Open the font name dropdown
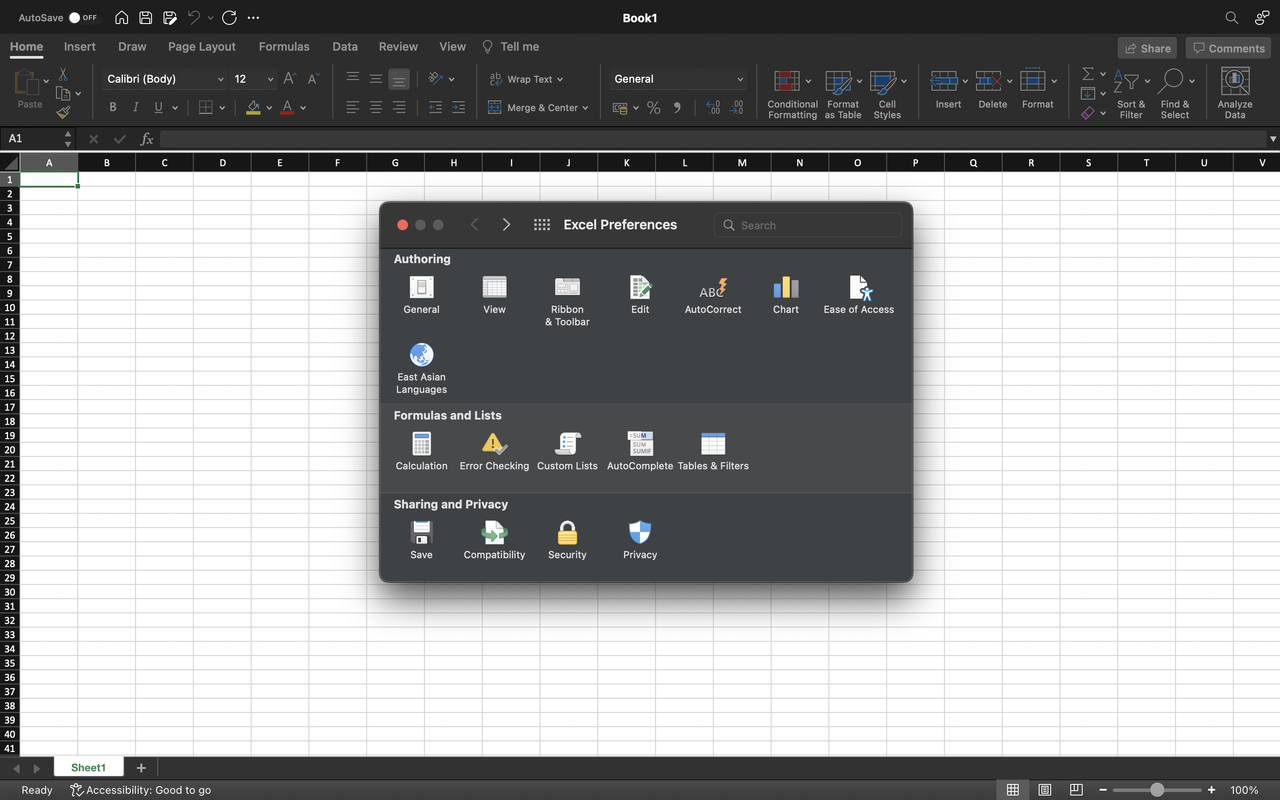 point(221,79)
